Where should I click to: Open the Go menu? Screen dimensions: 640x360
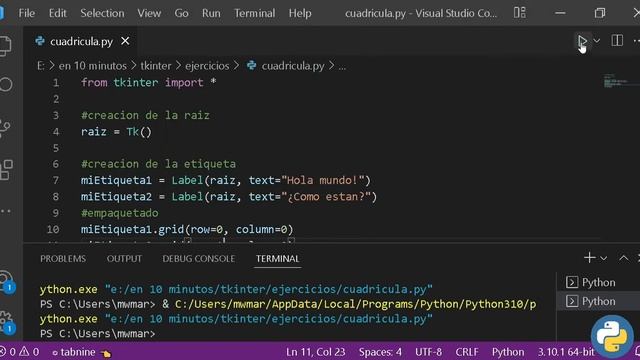tap(181, 13)
